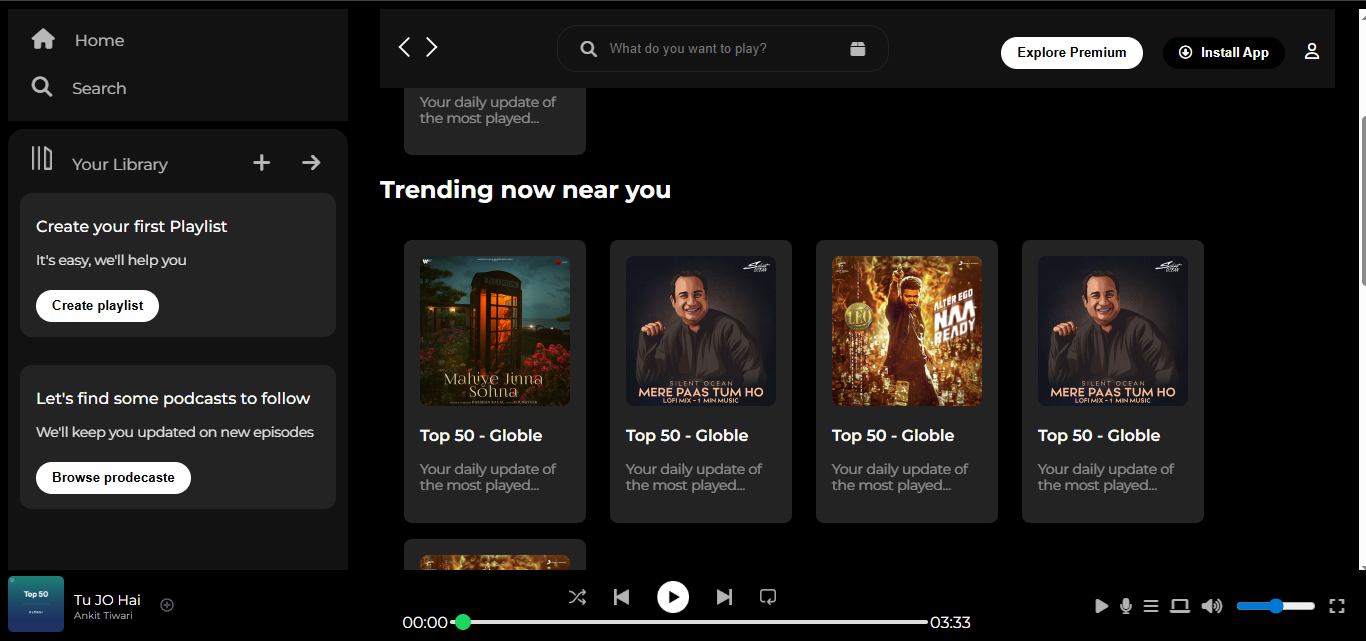Click the 00:00 elapsed time text
This screenshot has height=641, width=1366.
point(425,622)
